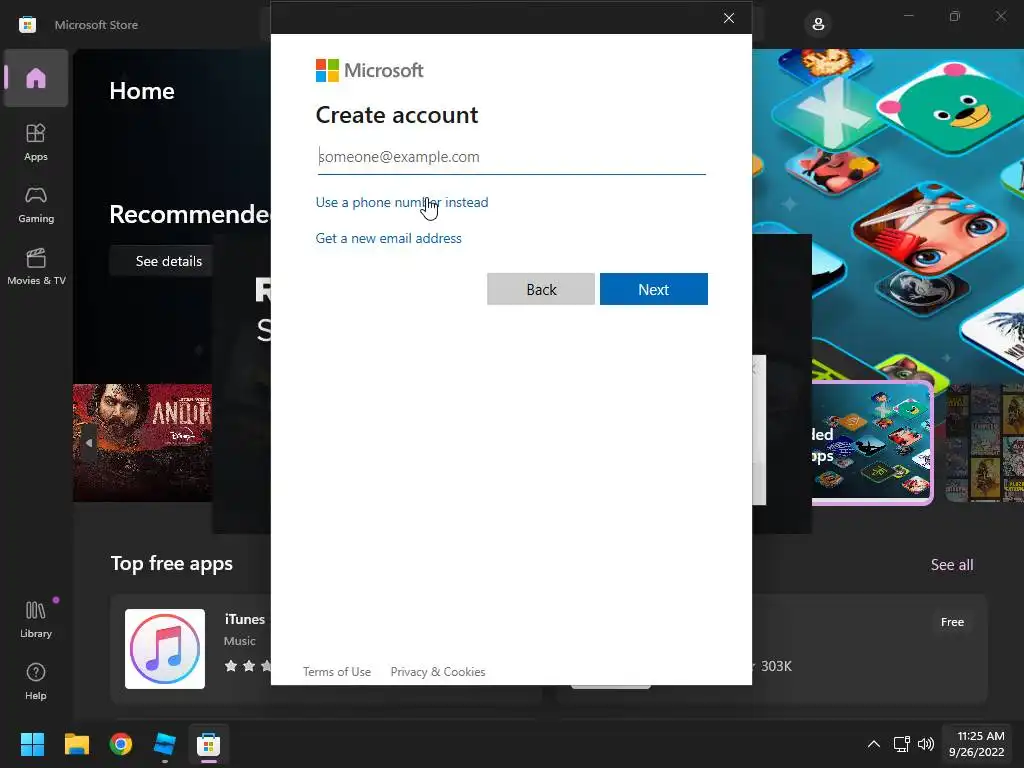
Task: Select the colorful apps collection thumbnail
Action: [x=872, y=443]
